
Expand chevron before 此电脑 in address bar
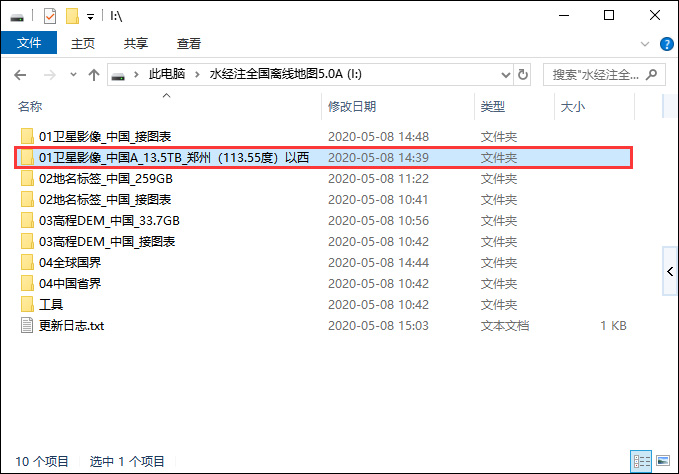pos(136,74)
